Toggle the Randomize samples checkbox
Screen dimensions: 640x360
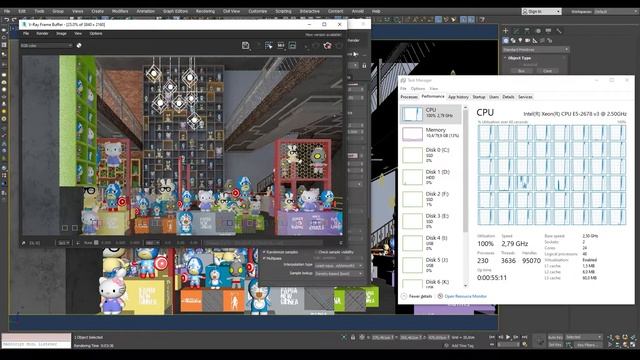pyautogui.click(x=264, y=252)
